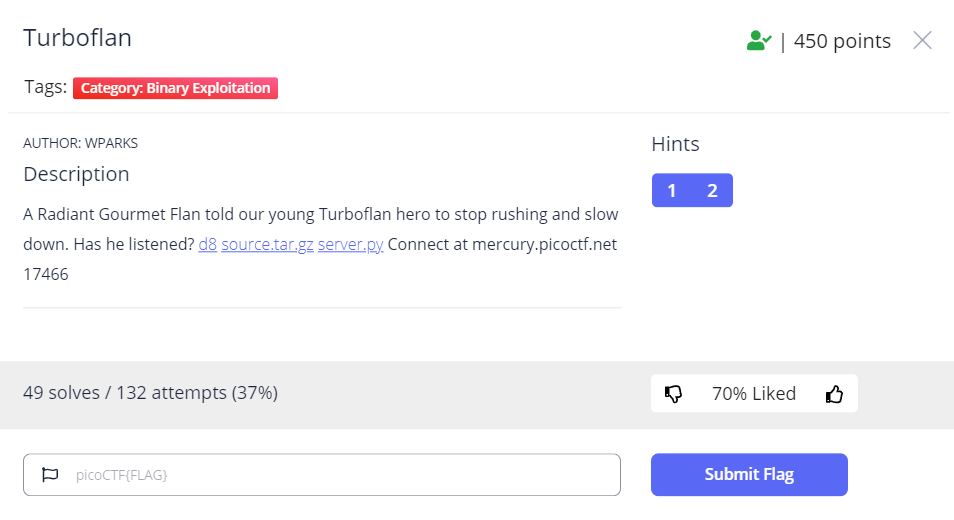The image size is (954, 520).
Task: Click the thumbs-down dislike icon
Action: click(673, 394)
